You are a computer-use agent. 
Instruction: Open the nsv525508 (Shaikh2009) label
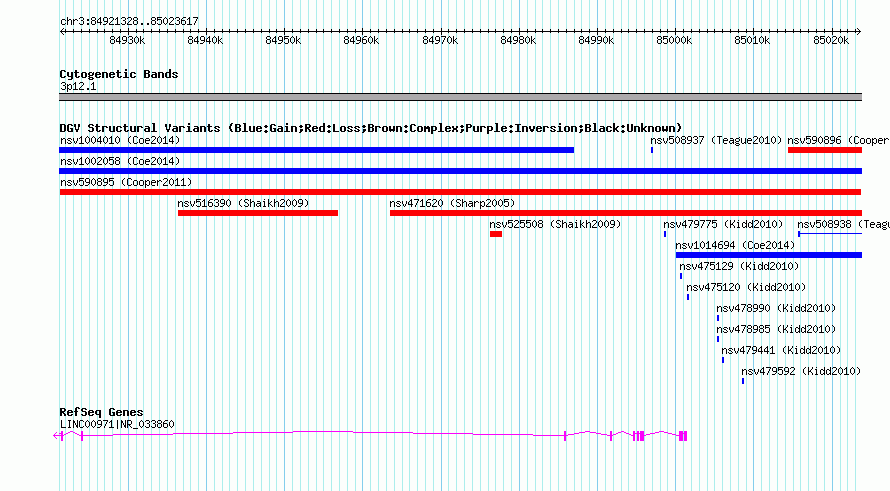click(x=555, y=224)
